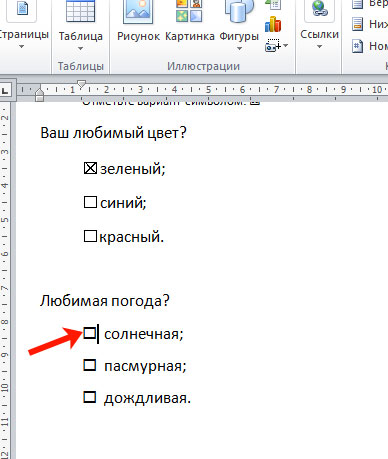The width and height of the screenshot is (388, 459).
Task: Check the синий checkbox
Action: 90,202
